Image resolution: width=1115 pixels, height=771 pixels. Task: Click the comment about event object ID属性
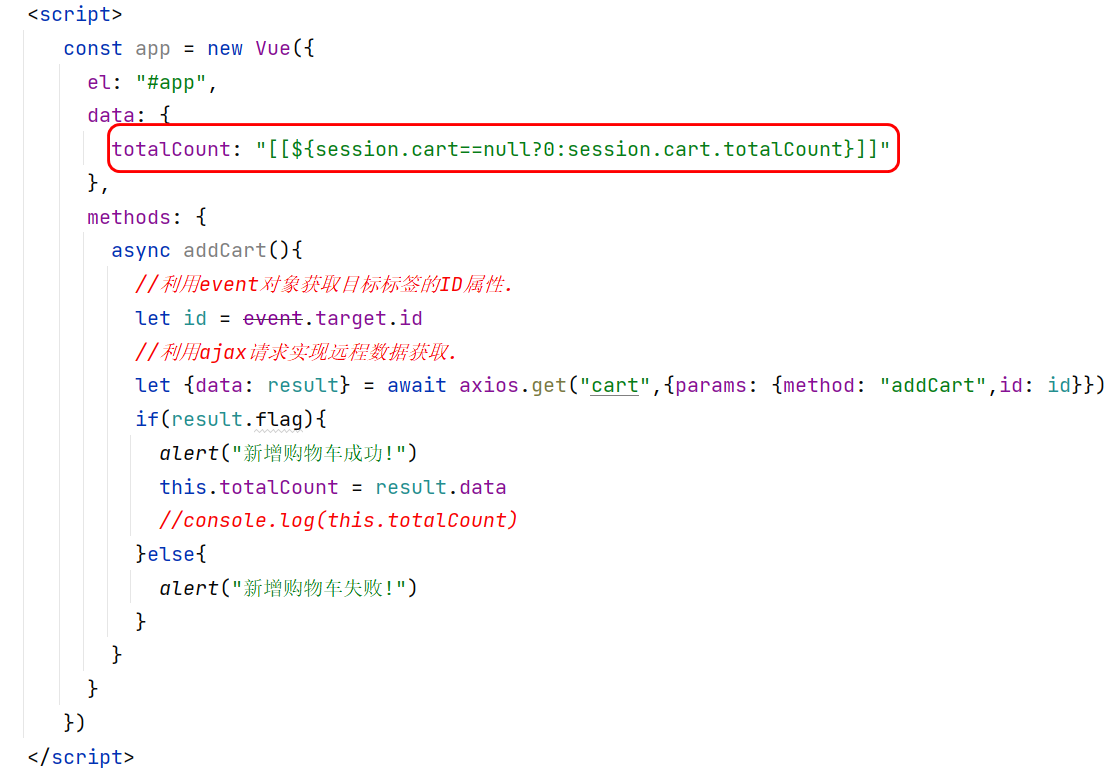tap(324, 285)
